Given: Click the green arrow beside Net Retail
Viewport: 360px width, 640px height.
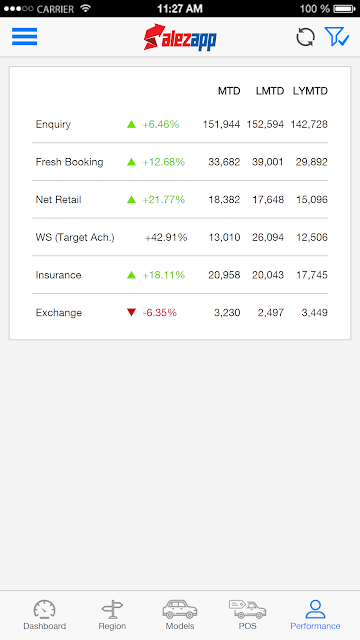Looking at the screenshot, I should coord(131,200).
